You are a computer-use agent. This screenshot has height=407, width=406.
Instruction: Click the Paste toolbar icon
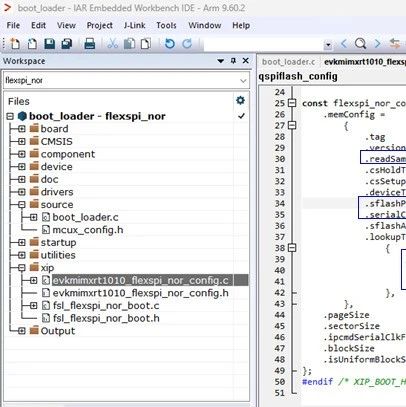[146, 44]
